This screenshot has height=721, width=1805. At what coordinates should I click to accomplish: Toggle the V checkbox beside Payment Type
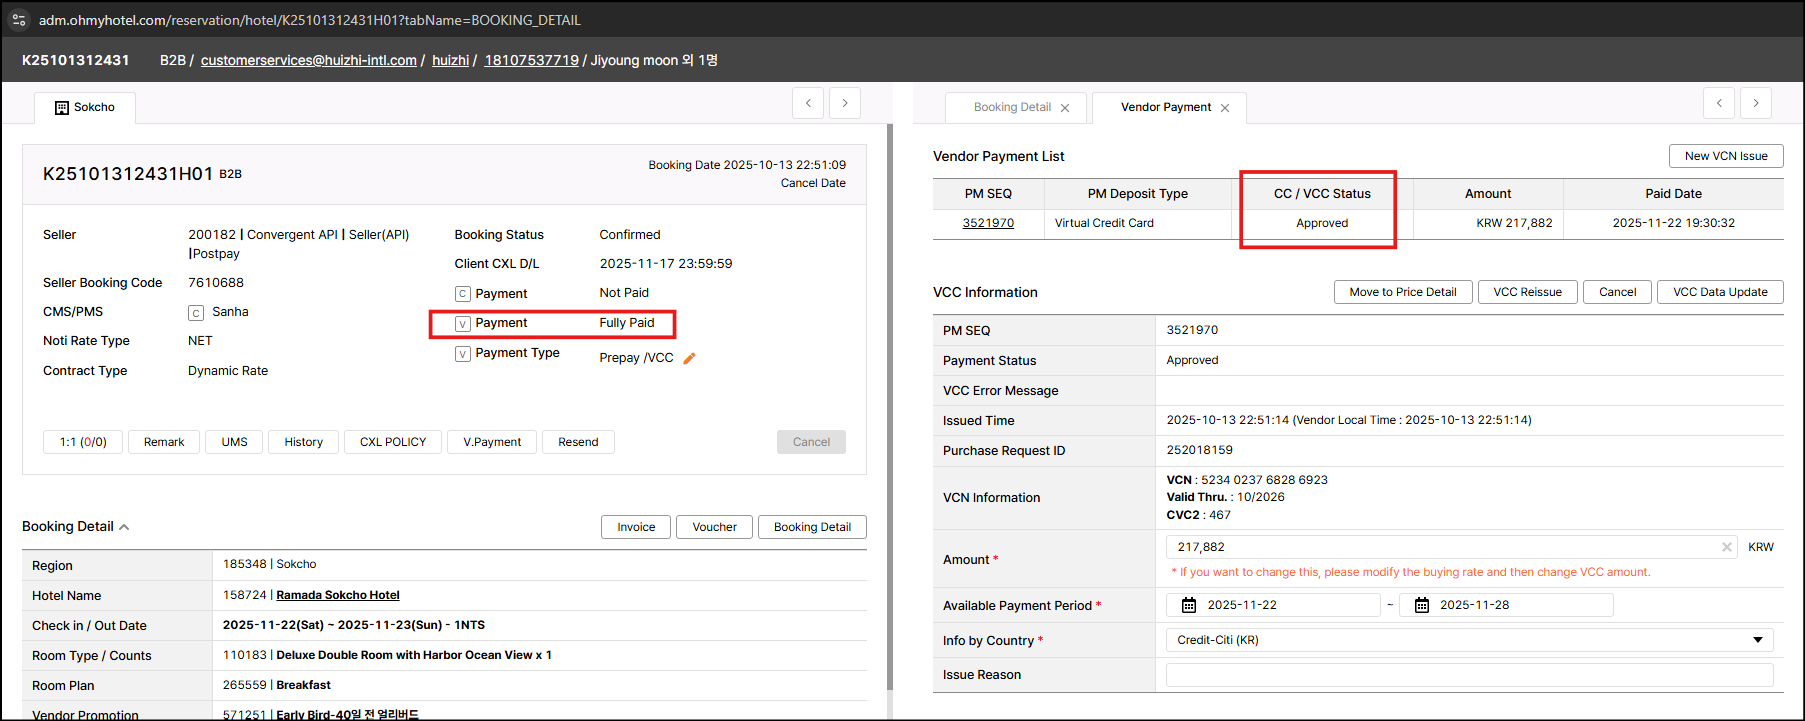(462, 354)
